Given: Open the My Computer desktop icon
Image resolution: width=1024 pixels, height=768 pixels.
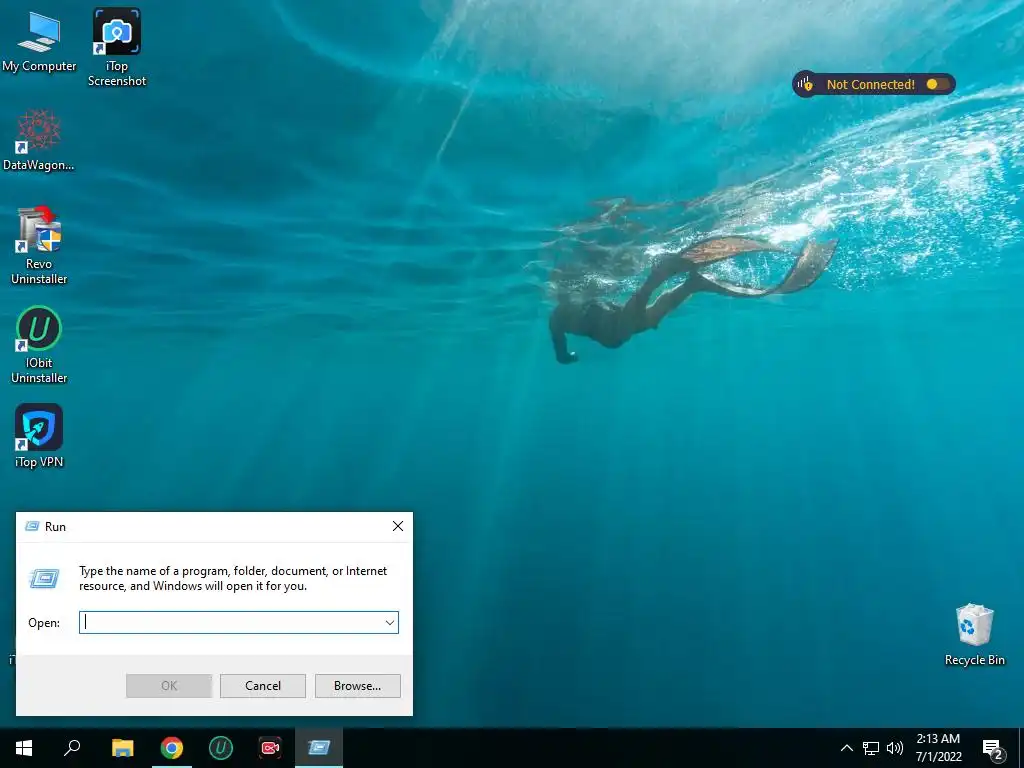Looking at the screenshot, I should tap(39, 40).
